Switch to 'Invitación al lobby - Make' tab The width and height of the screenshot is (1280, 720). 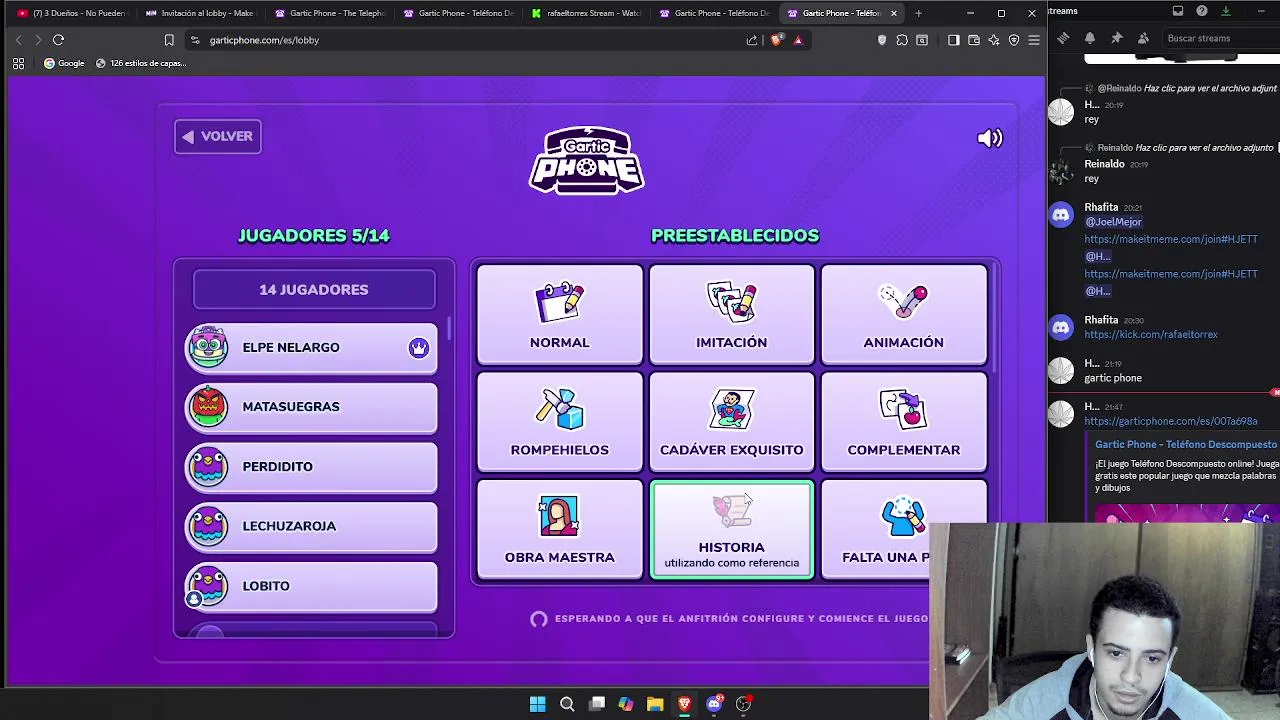point(200,13)
